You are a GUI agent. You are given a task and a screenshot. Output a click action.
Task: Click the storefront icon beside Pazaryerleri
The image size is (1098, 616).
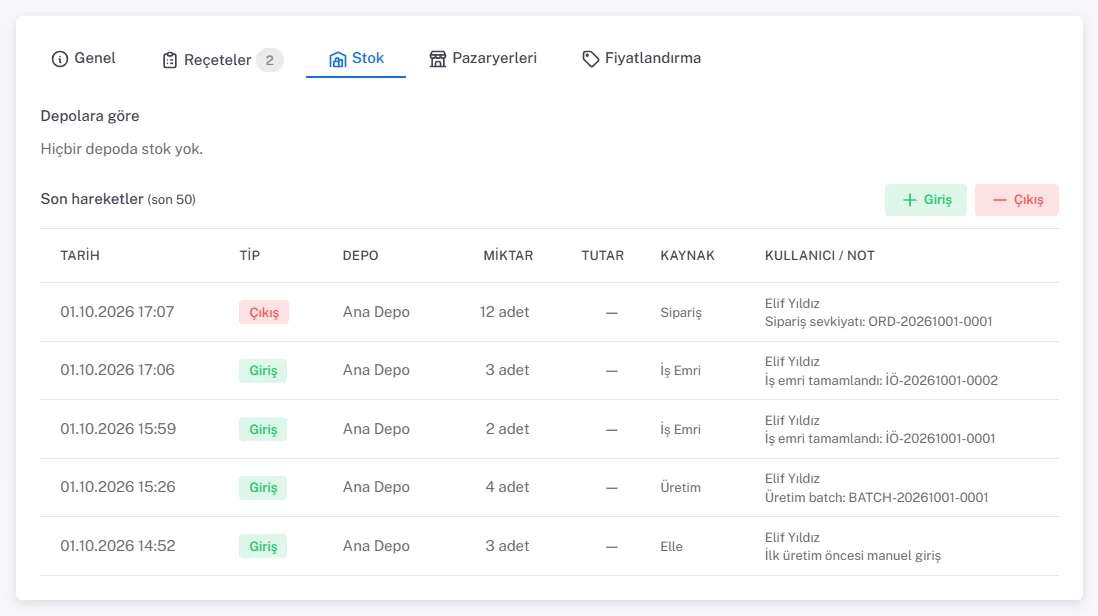(438, 59)
